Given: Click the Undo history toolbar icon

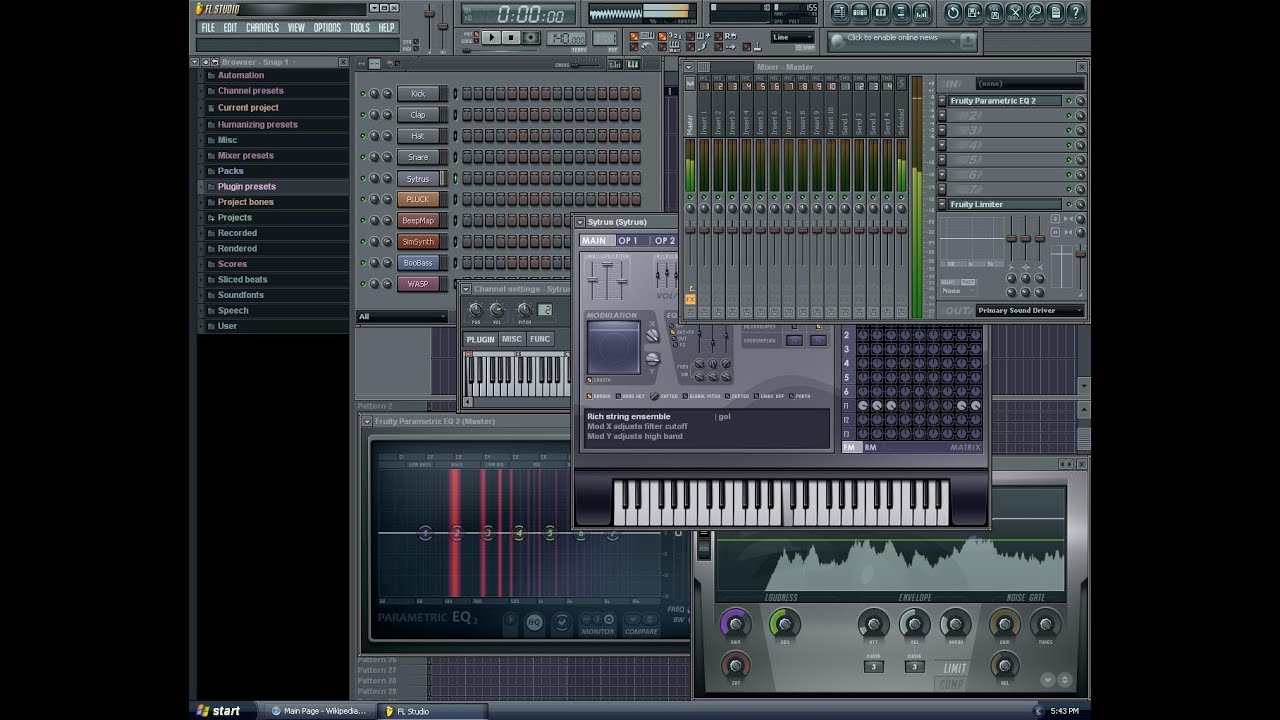Looking at the screenshot, I should (953, 13).
